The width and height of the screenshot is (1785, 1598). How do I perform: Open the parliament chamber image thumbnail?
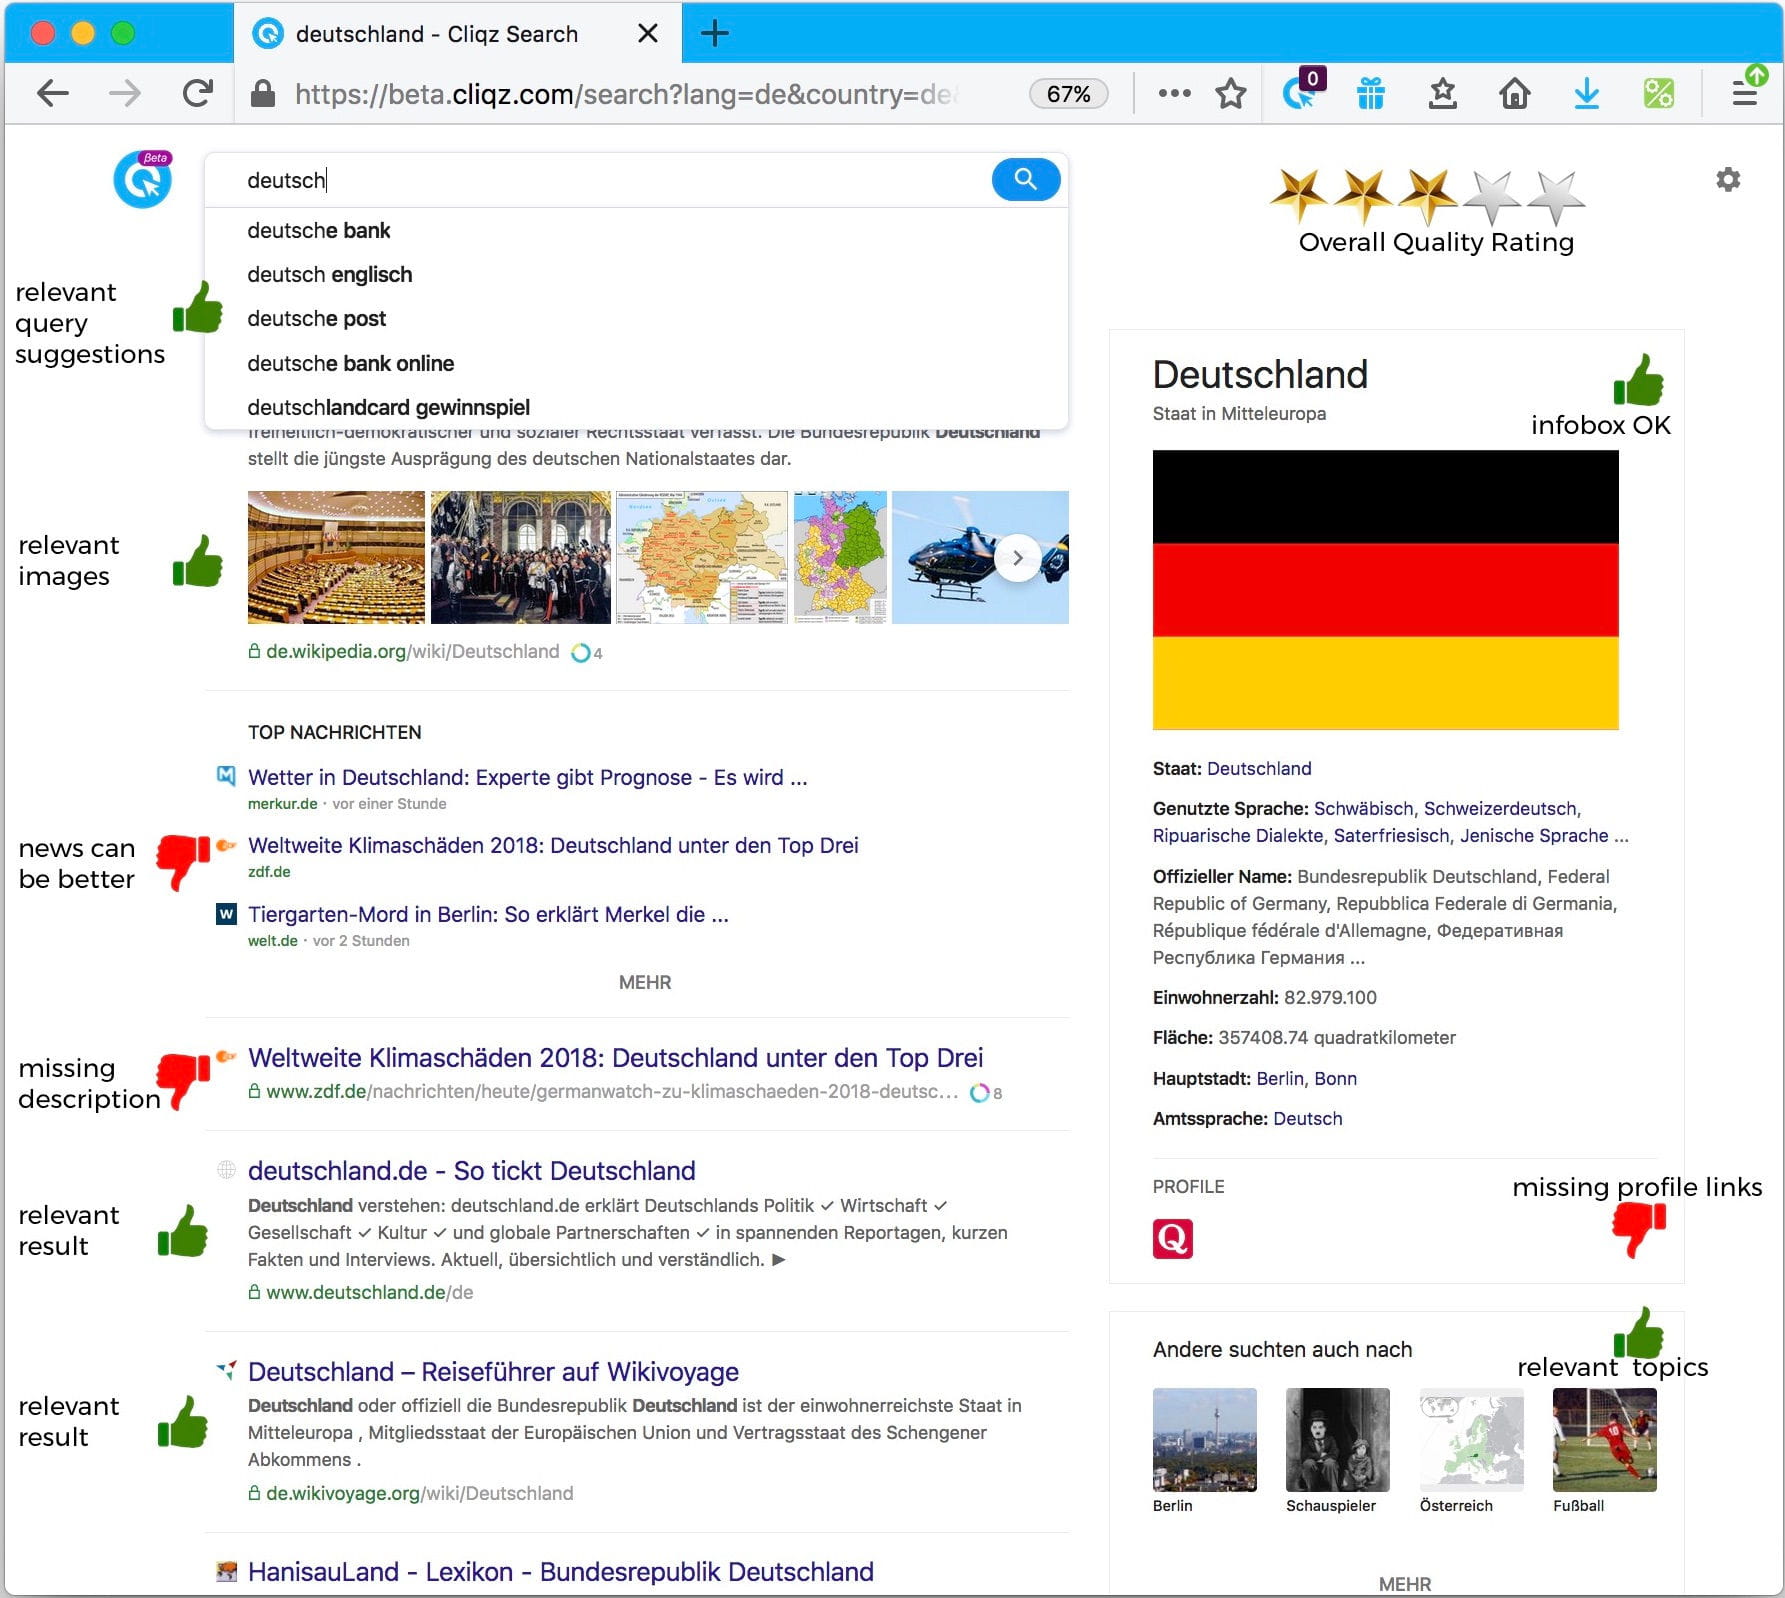pos(336,557)
